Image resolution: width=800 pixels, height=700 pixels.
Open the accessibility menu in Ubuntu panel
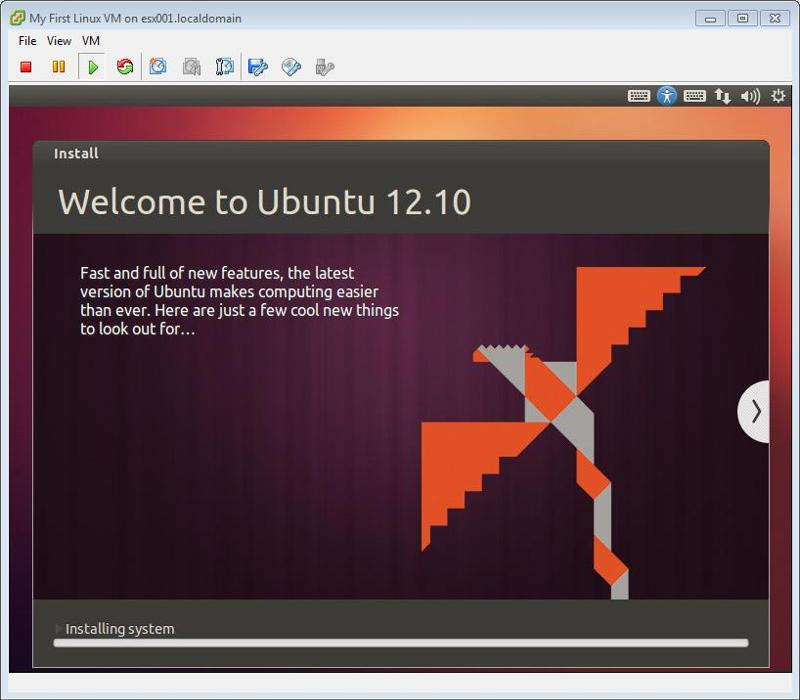[x=667, y=96]
